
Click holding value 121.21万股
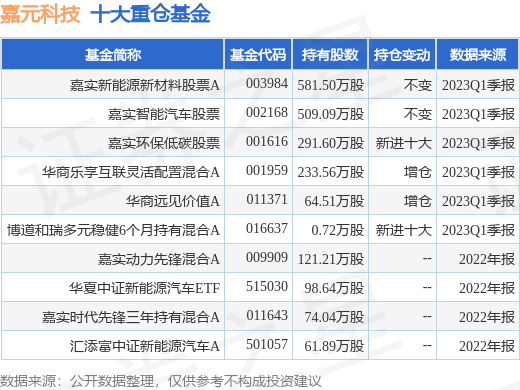(x=331, y=259)
